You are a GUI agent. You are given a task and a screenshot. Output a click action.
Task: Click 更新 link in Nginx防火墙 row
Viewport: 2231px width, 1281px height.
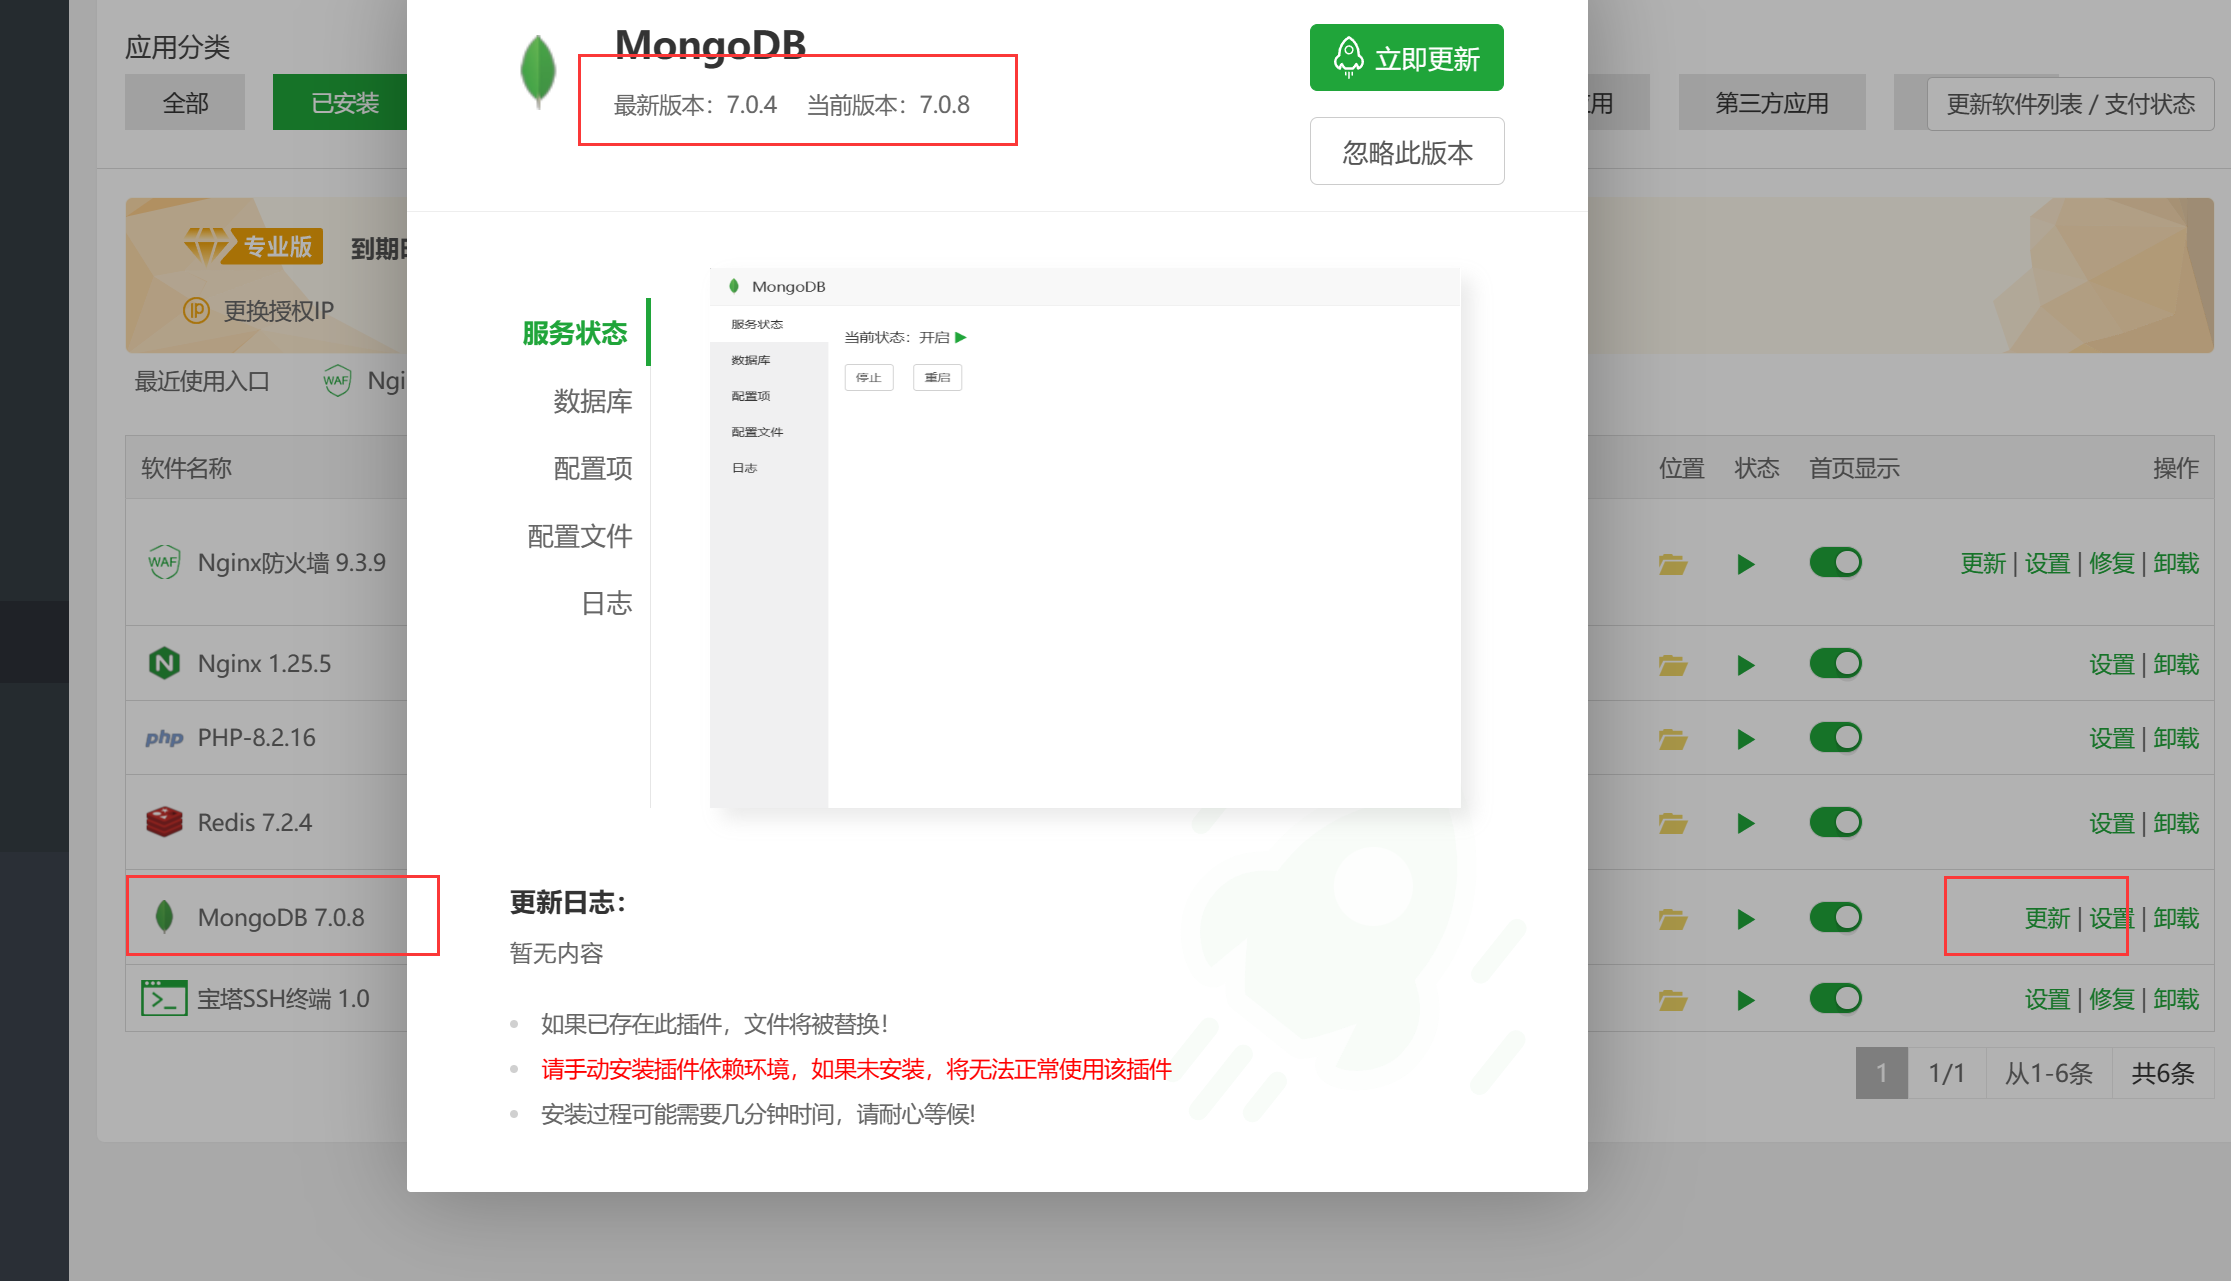click(1983, 564)
